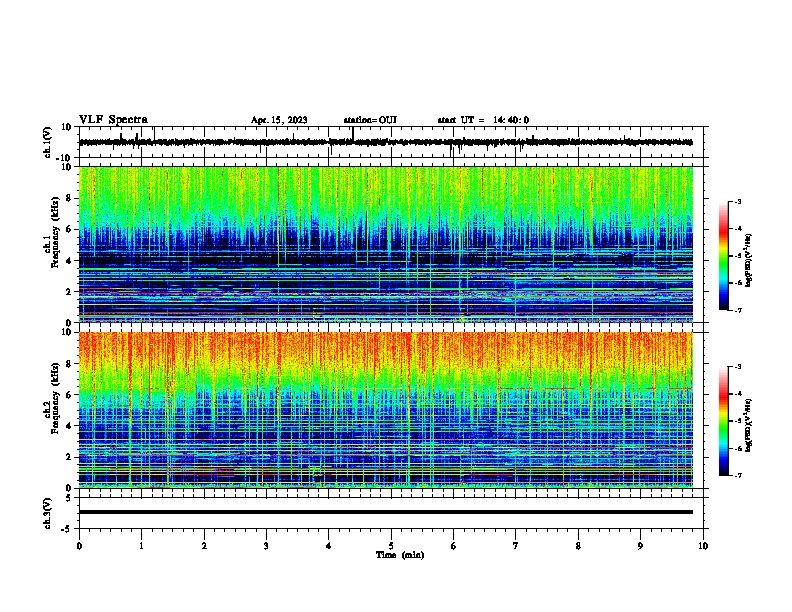Click time axis tick label "1"
The height and width of the screenshot is (612, 792).
(x=141, y=546)
